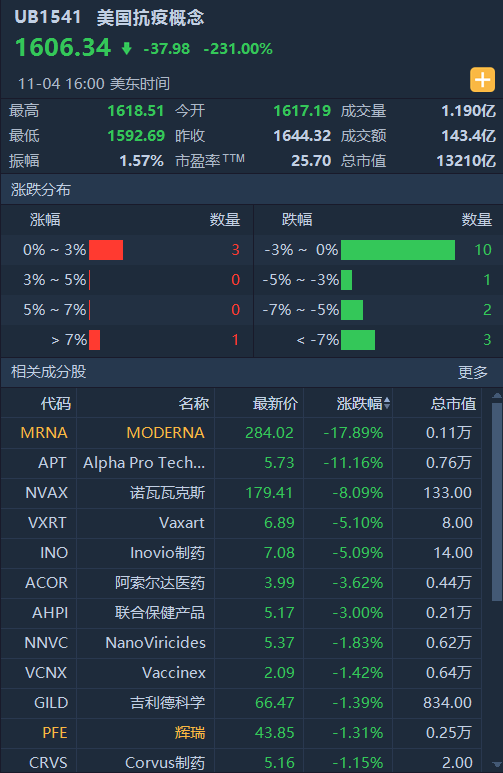This screenshot has height=773, width=503.
Task: Open 更多 to view more constituent stocks
Action: [x=472, y=372]
